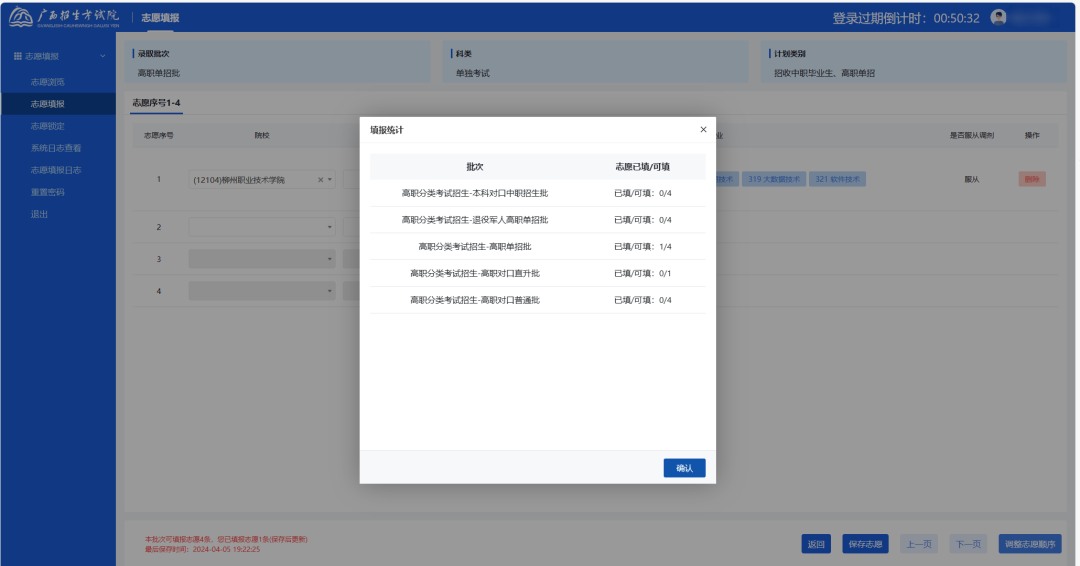Click the red 删除 button in row 1
The image size is (1080, 566).
click(1031, 179)
